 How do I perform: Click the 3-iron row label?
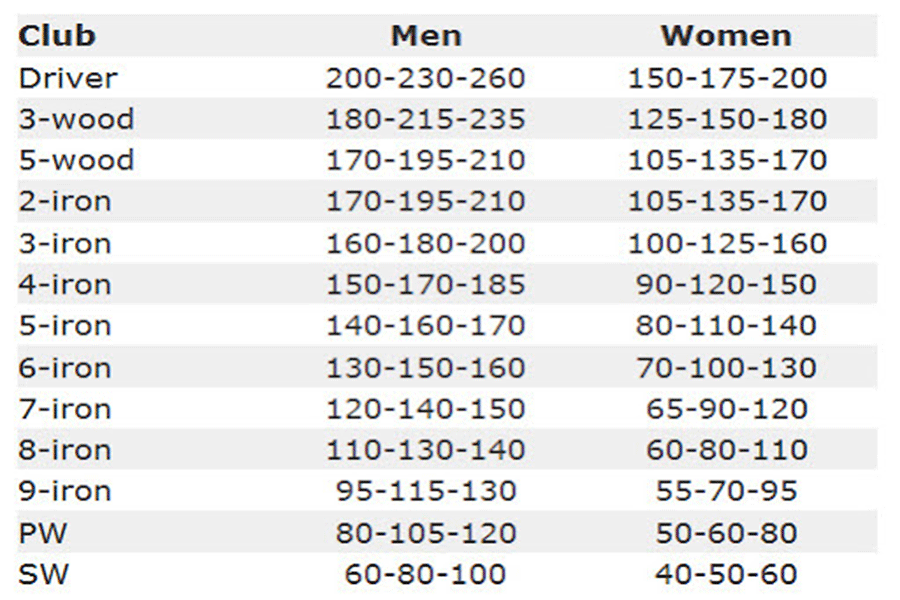(x=65, y=243)
